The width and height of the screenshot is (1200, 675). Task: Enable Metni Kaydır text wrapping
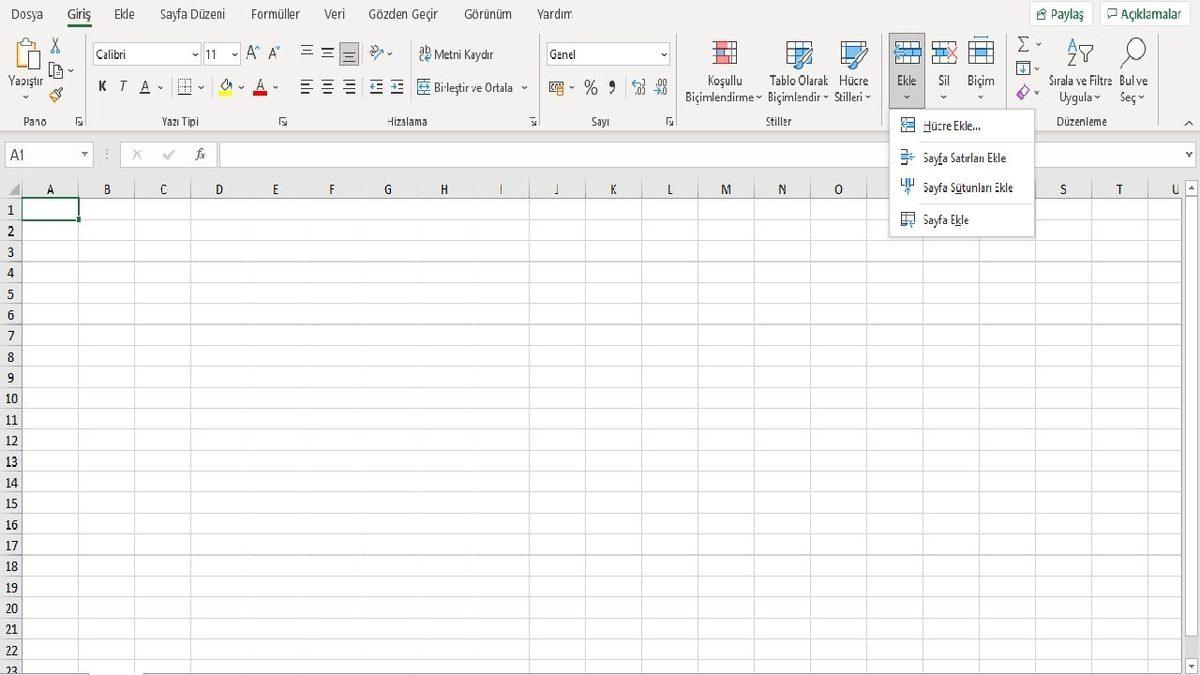click(455, 54)
